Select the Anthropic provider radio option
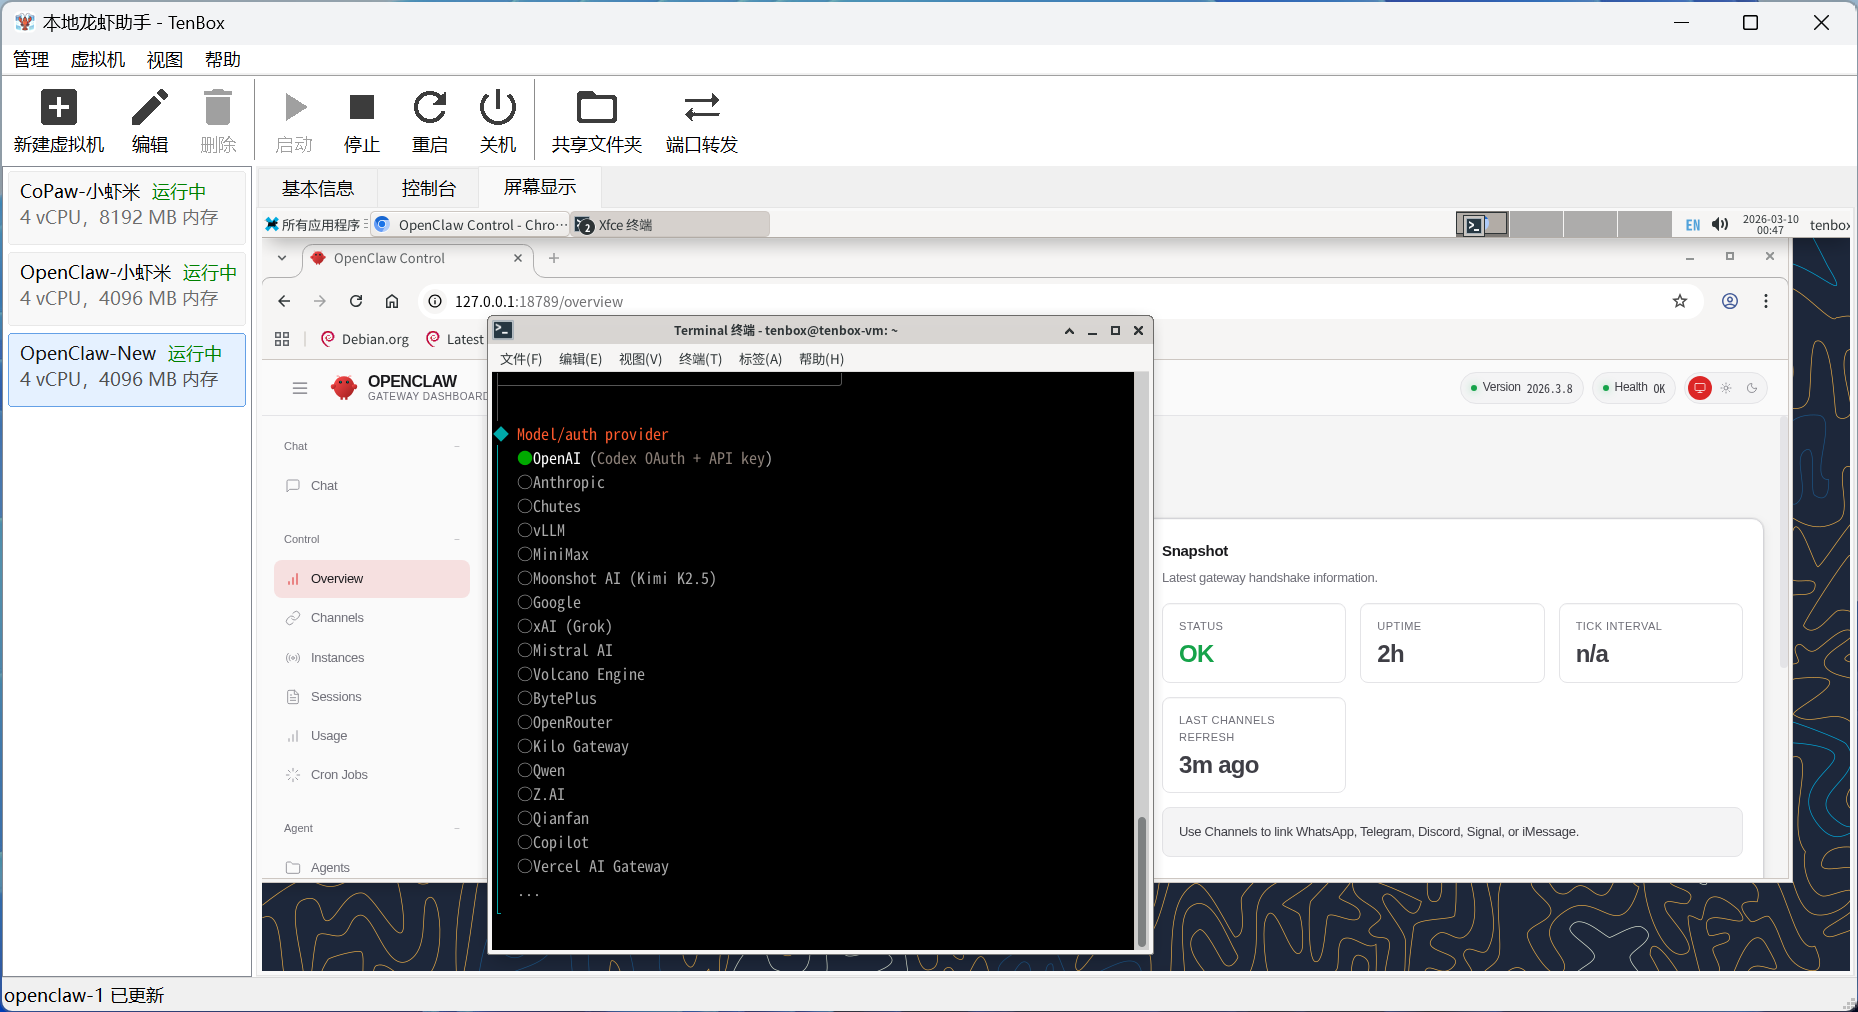This screenshot has width=1858, height=1012. tap(561, 482)
